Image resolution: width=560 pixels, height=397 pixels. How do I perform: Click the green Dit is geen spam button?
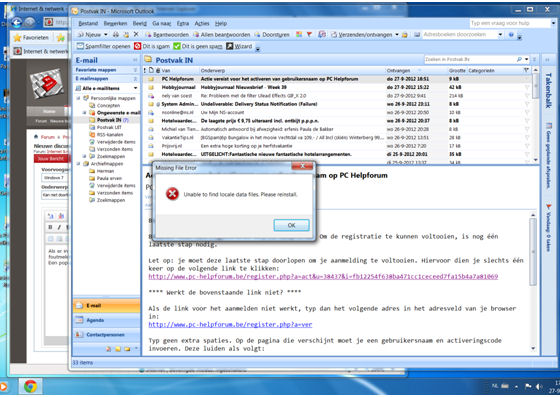[198, 46]
